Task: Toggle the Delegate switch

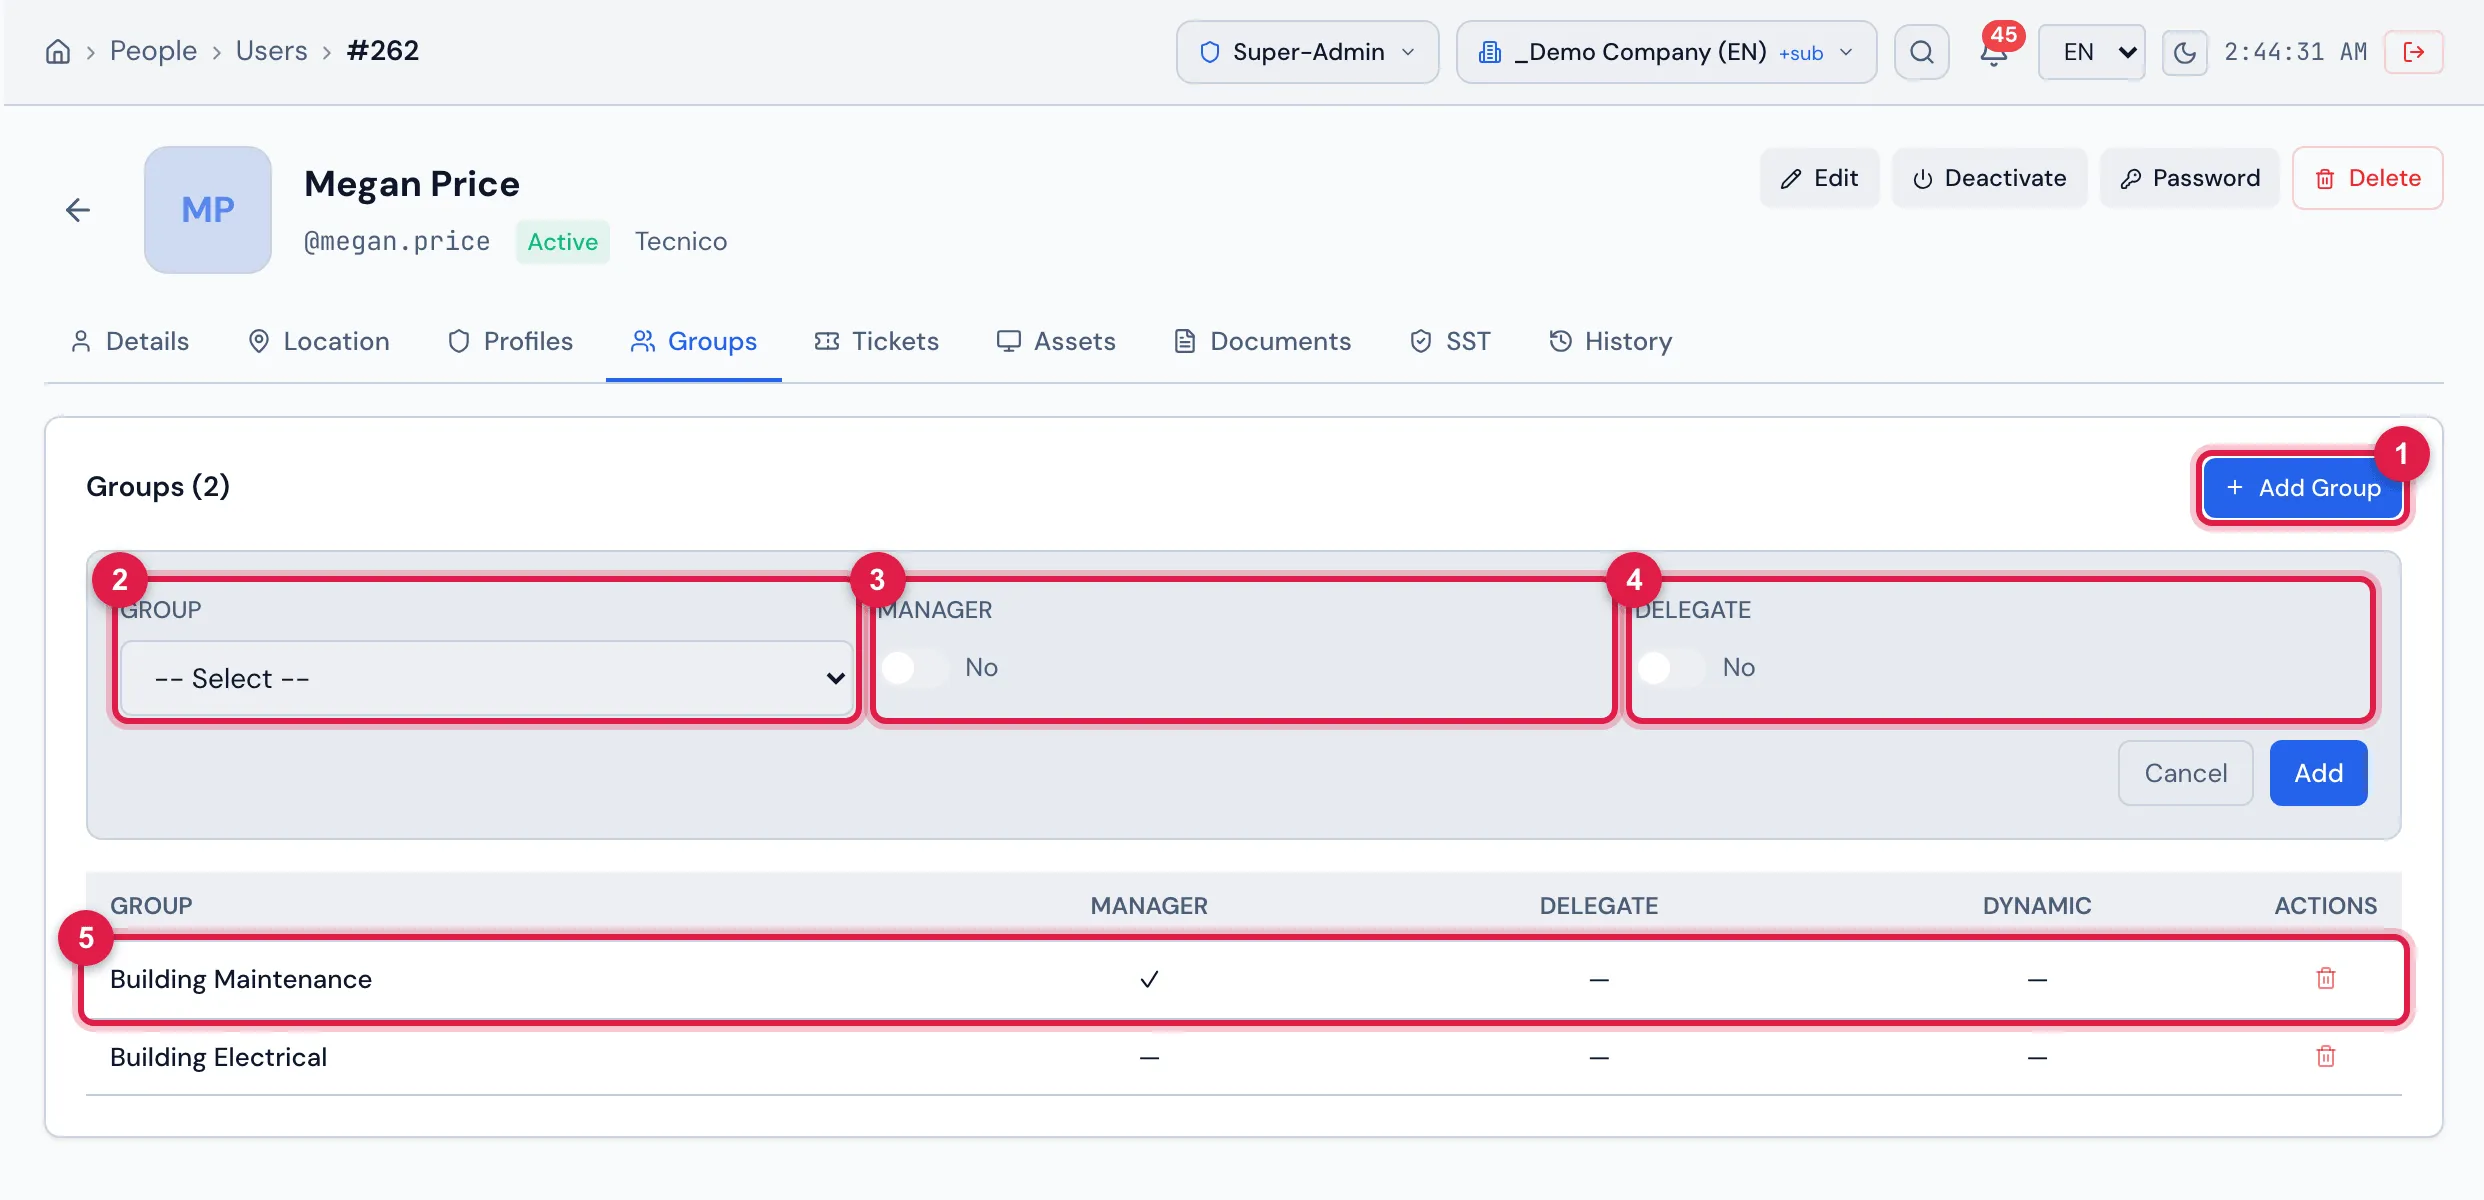Action: click(x=1671, y=667)
